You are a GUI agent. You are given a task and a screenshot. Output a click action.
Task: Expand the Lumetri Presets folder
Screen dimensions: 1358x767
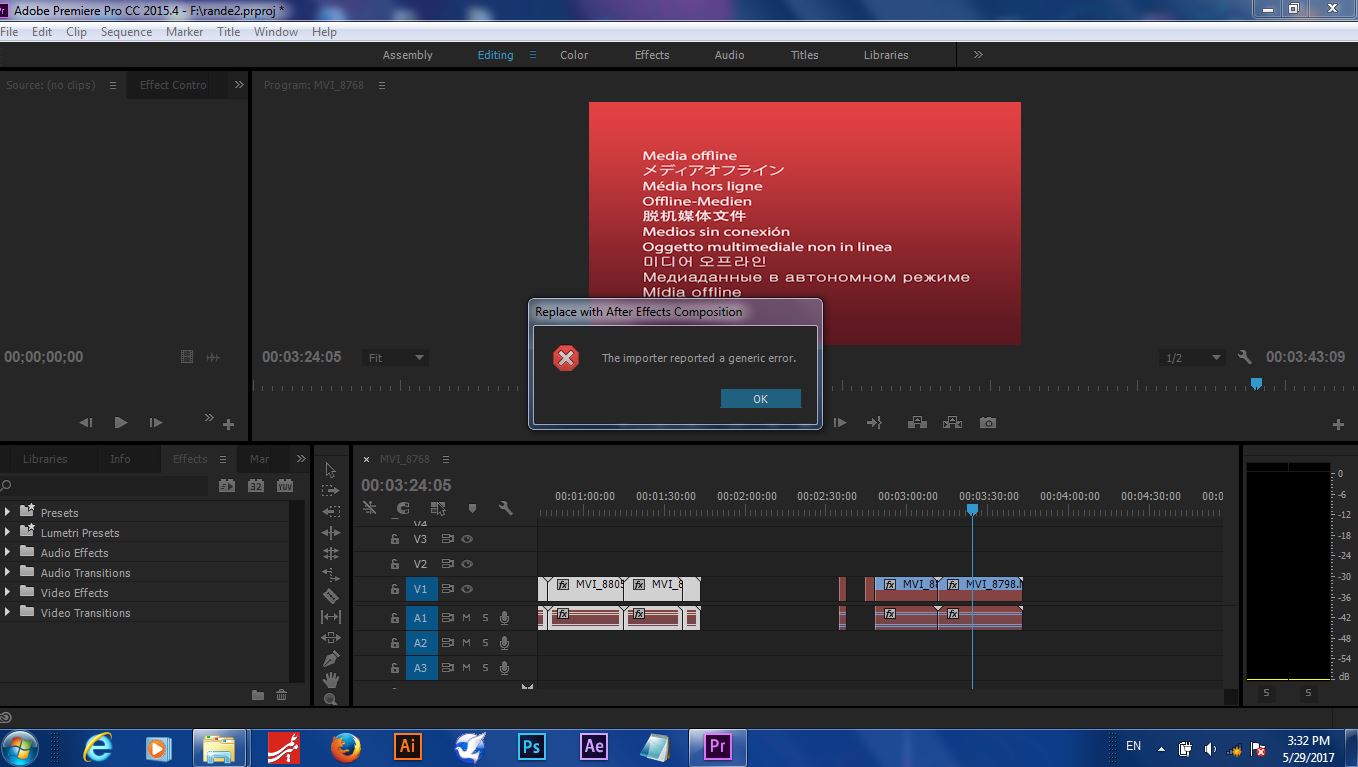coord(8,532)
